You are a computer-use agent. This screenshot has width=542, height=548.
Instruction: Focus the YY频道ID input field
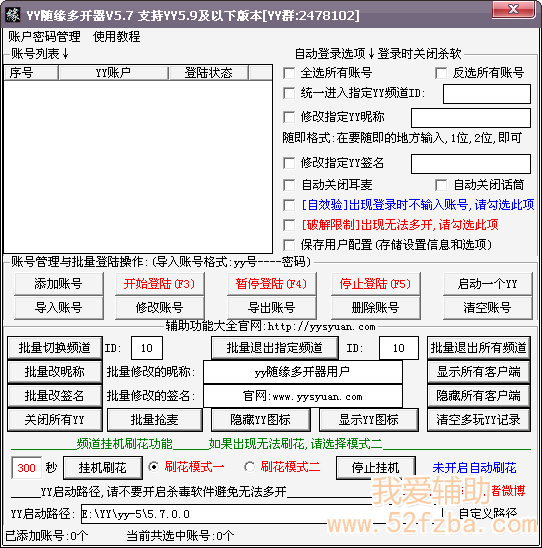click(487, 94)
